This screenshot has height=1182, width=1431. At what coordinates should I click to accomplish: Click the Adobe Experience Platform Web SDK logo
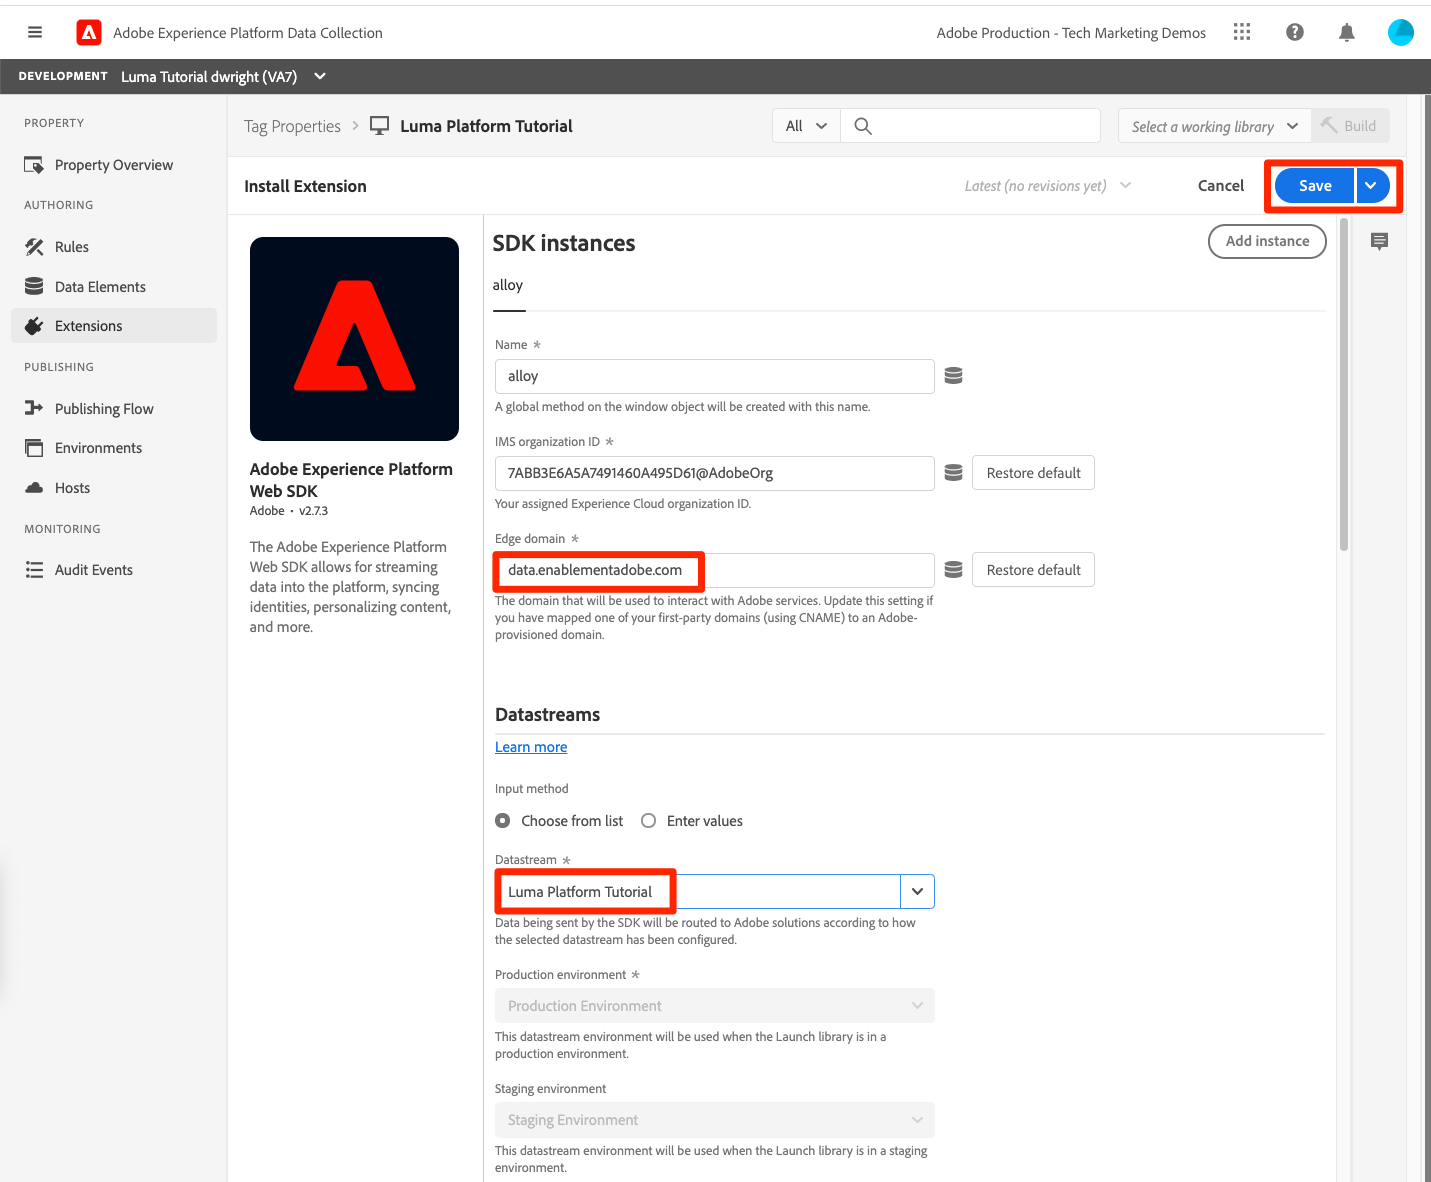click(x=354, y=339)
